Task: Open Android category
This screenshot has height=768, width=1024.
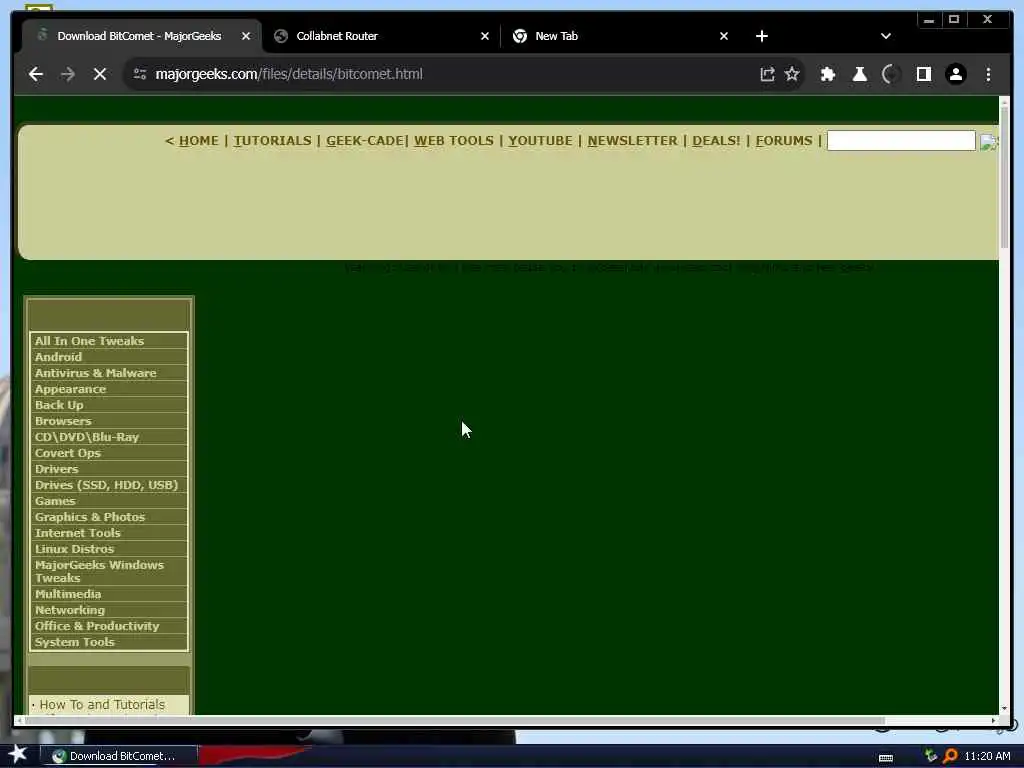Action: pyautogui.click(x=58, y=357)
